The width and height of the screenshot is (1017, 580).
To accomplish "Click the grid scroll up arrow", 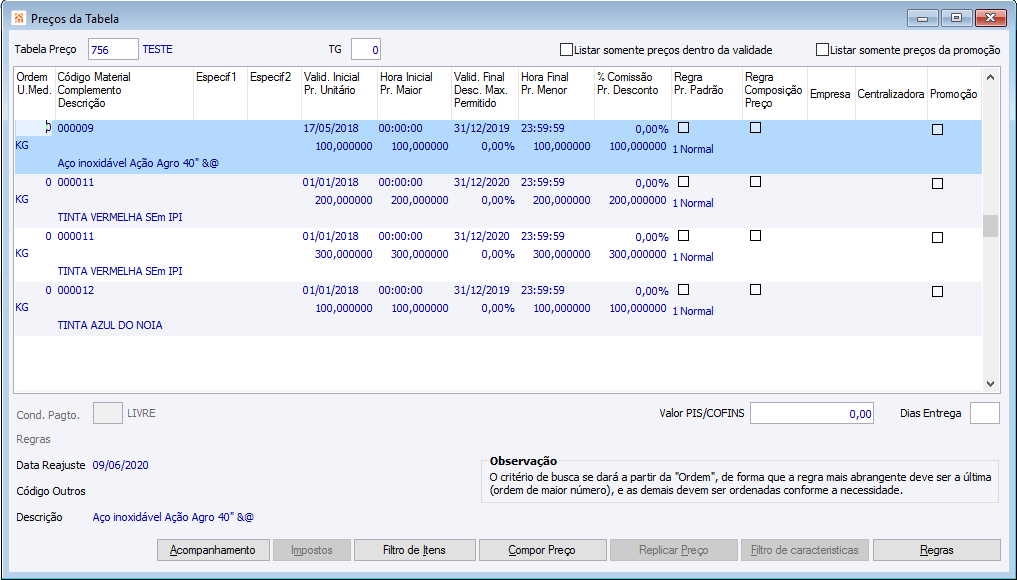I will [x=990, y=77].
